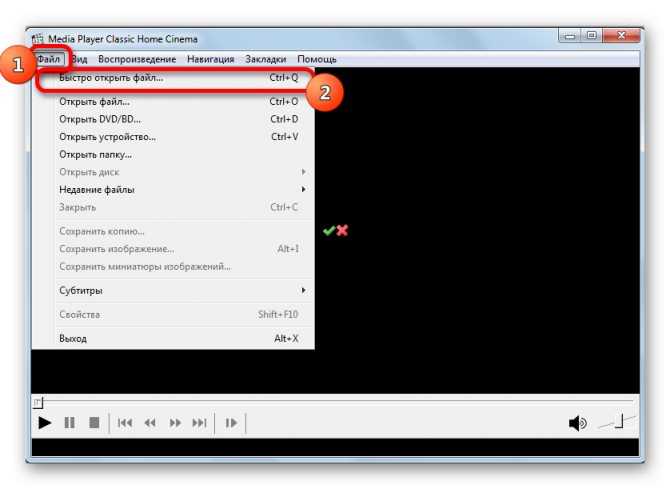Click the Play button

tap(44, 423)
